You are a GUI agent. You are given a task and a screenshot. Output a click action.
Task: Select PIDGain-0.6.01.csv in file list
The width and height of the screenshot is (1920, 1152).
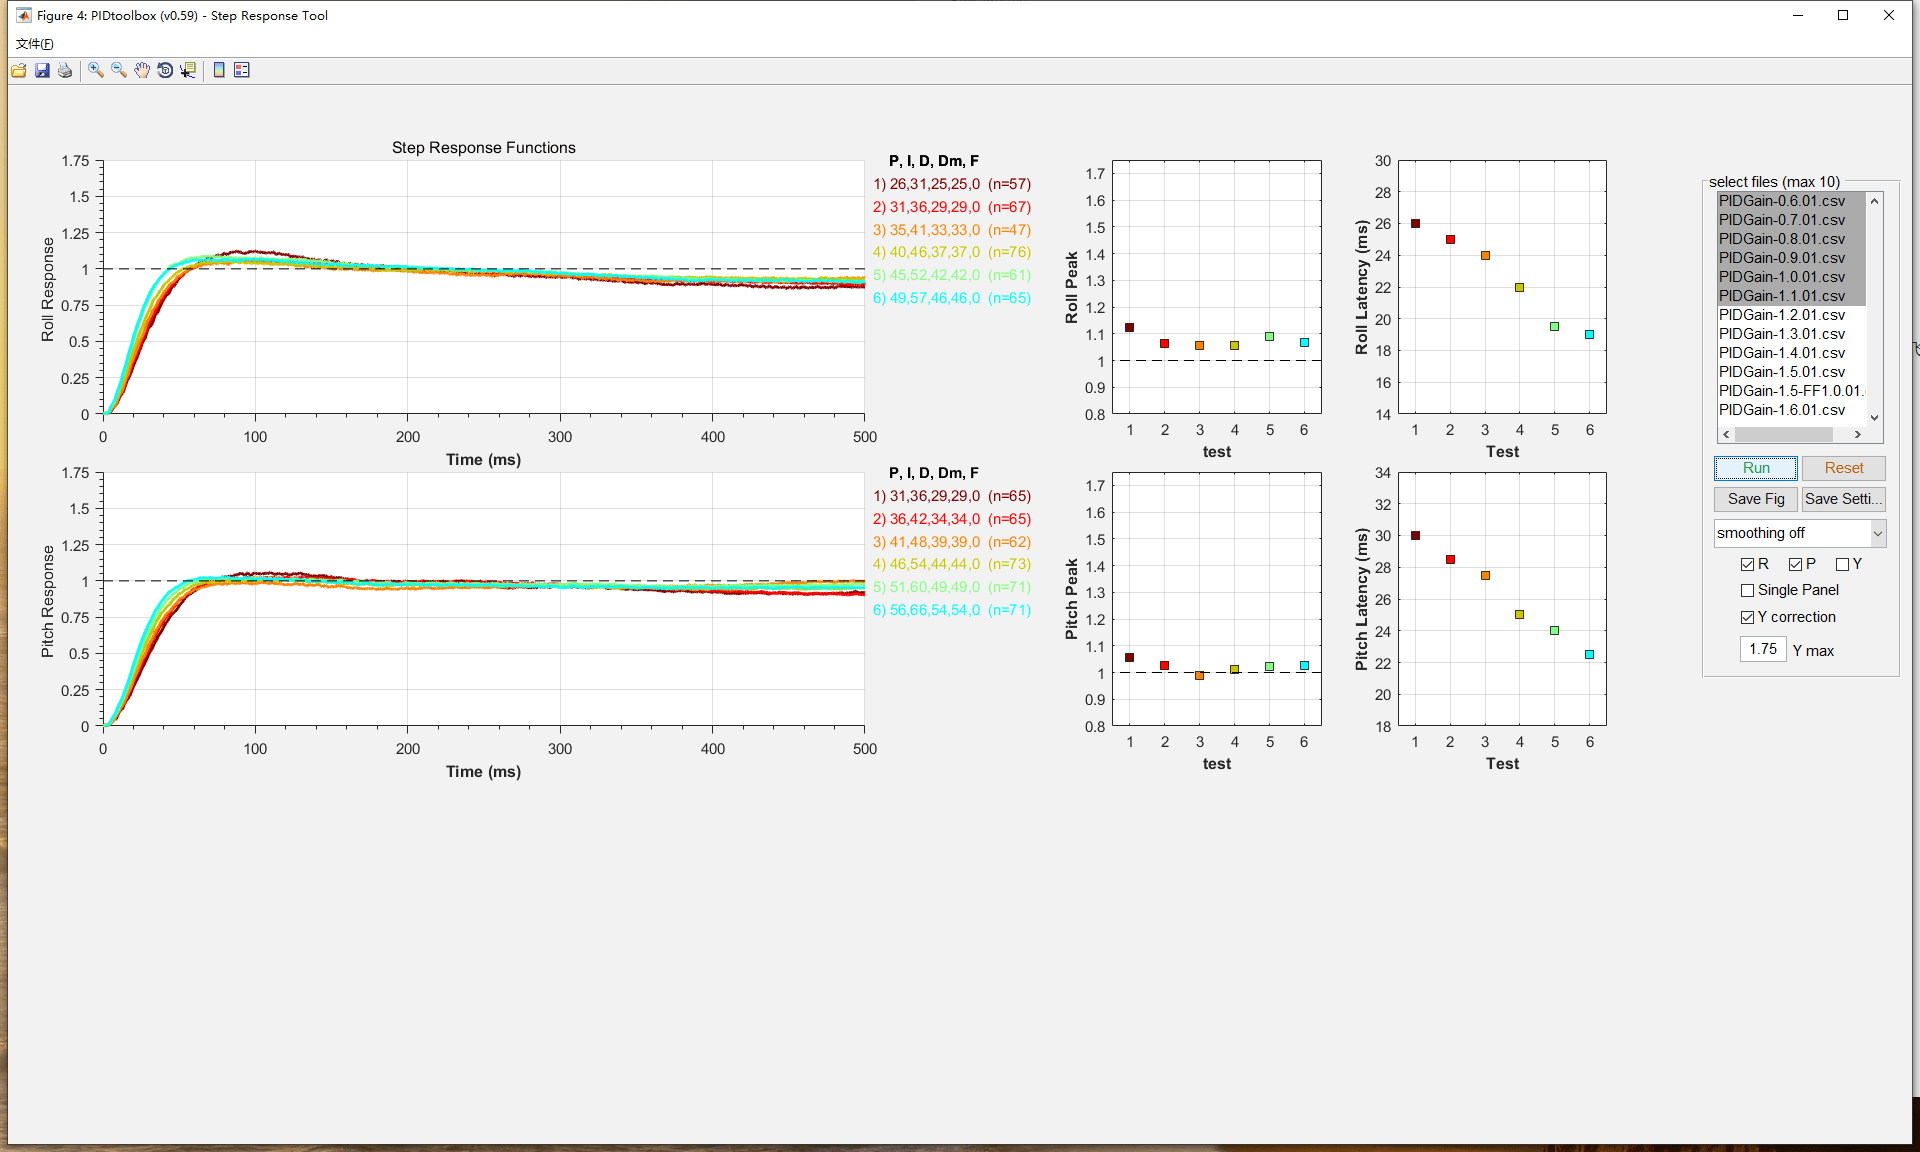tap(1791, 201)
